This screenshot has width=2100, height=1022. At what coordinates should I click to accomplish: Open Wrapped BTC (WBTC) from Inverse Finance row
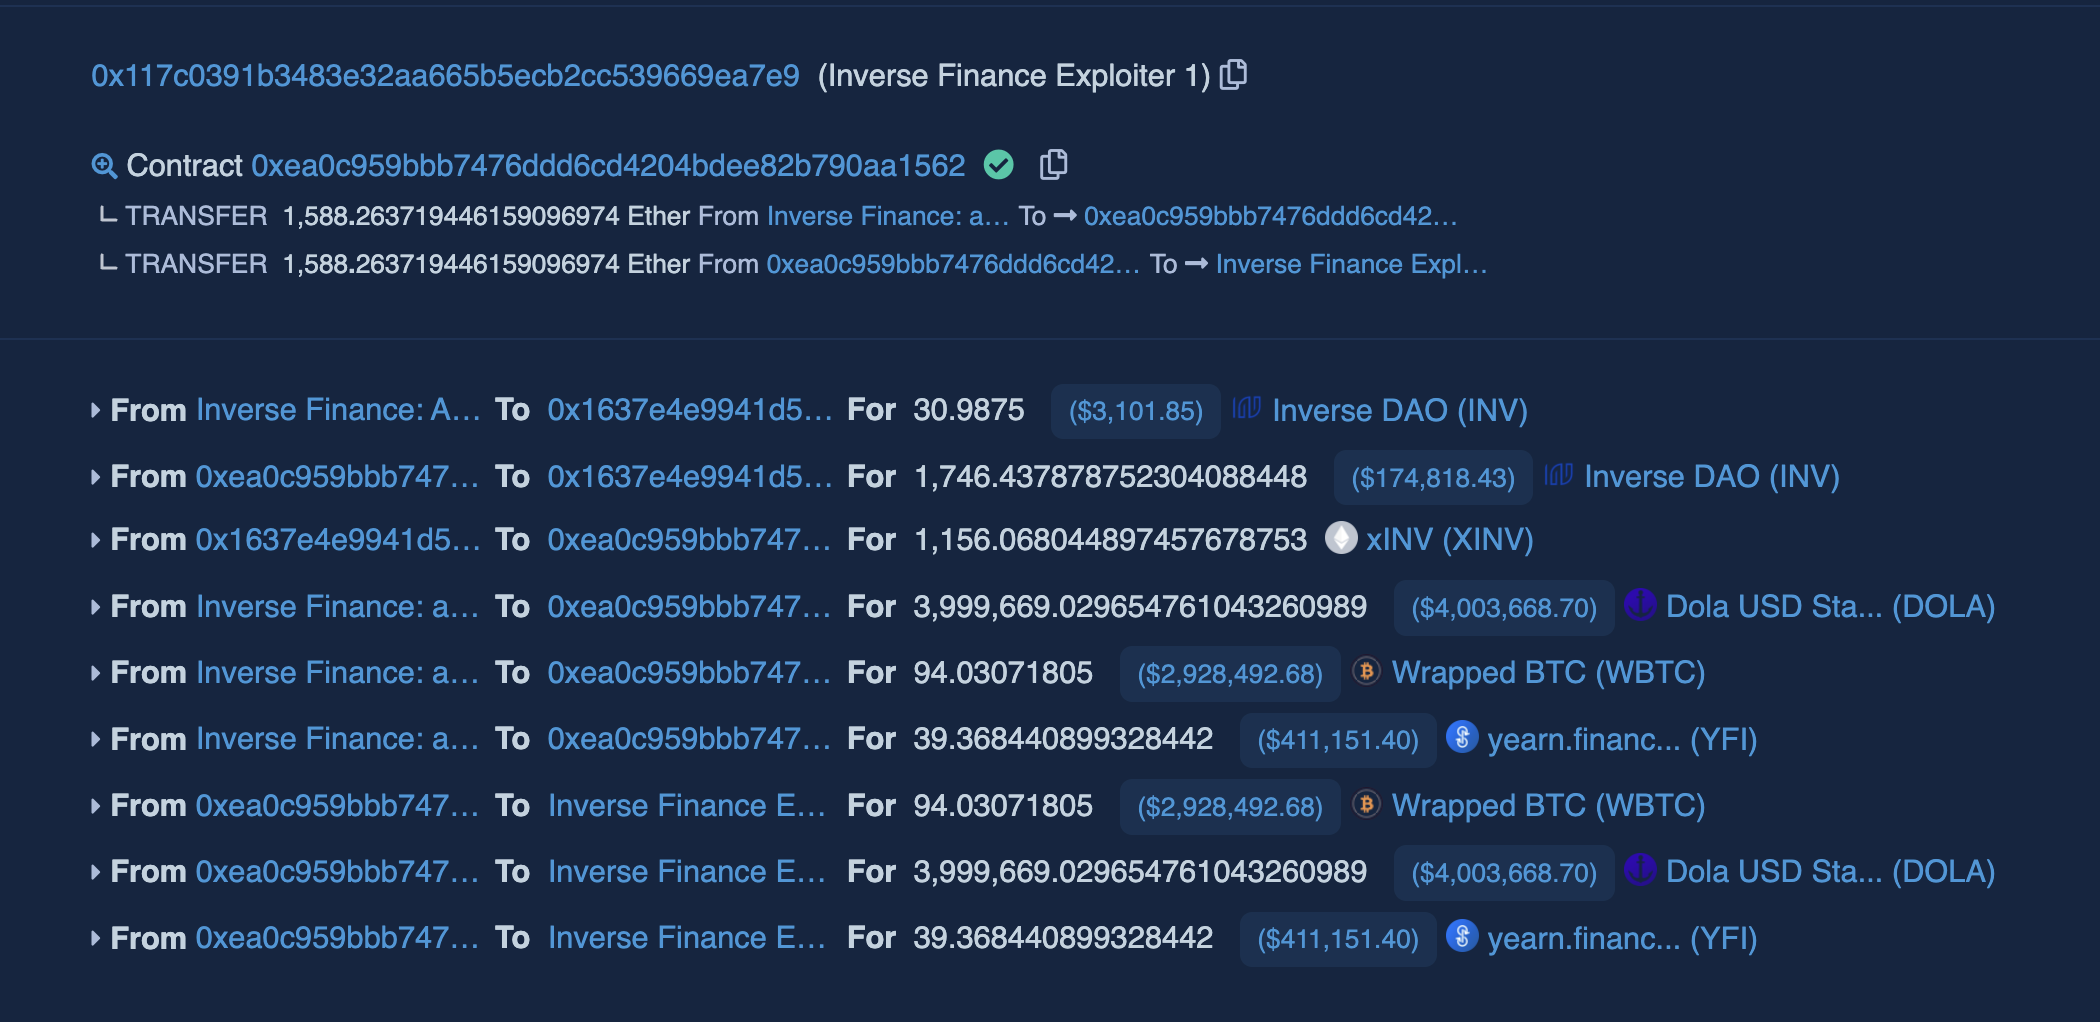[x=1548, y=673]
